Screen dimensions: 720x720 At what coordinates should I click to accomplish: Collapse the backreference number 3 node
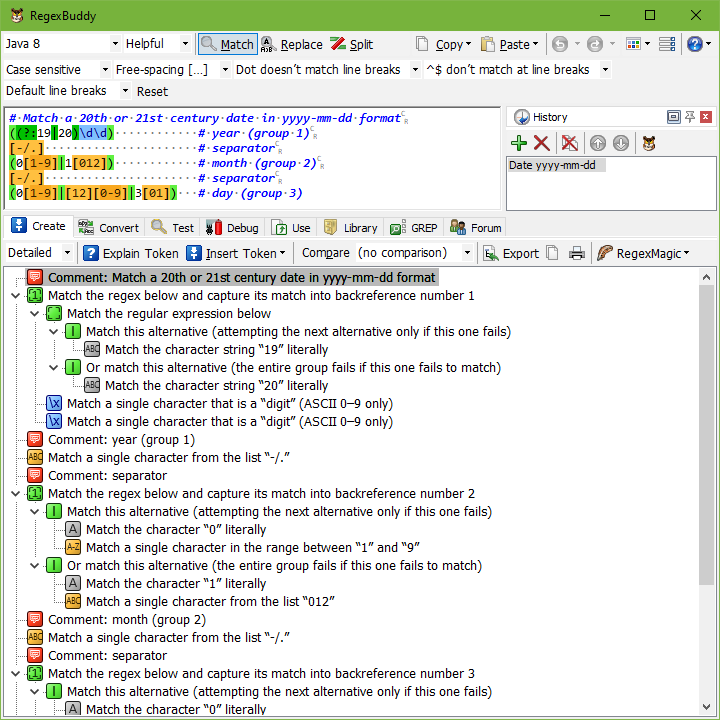tap(16, 674)
